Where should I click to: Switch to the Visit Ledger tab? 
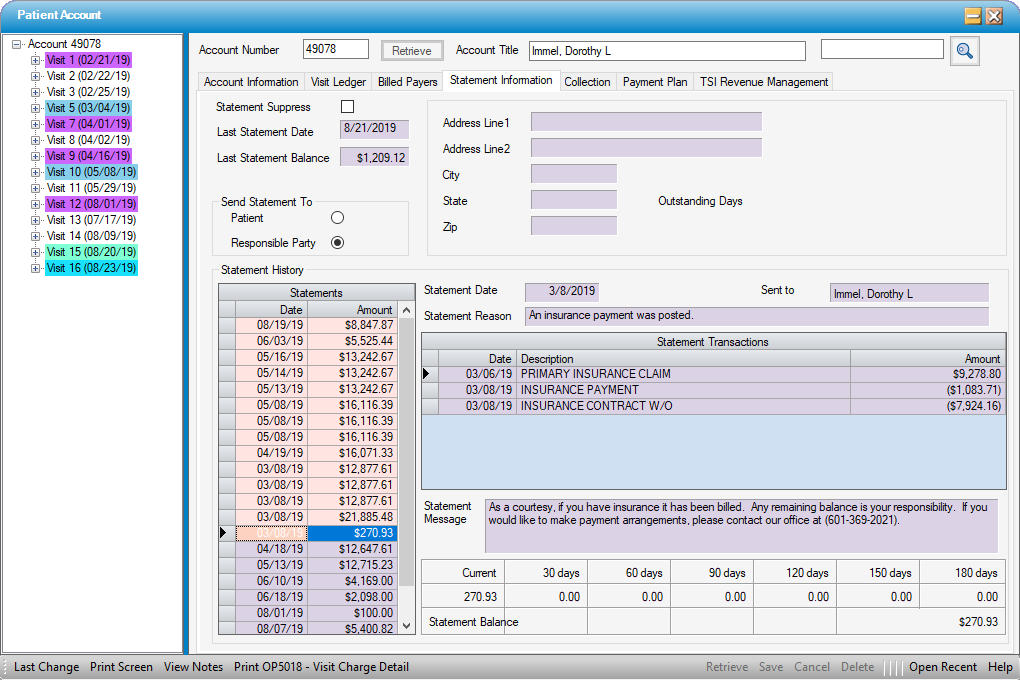click(x=341, y=82)
